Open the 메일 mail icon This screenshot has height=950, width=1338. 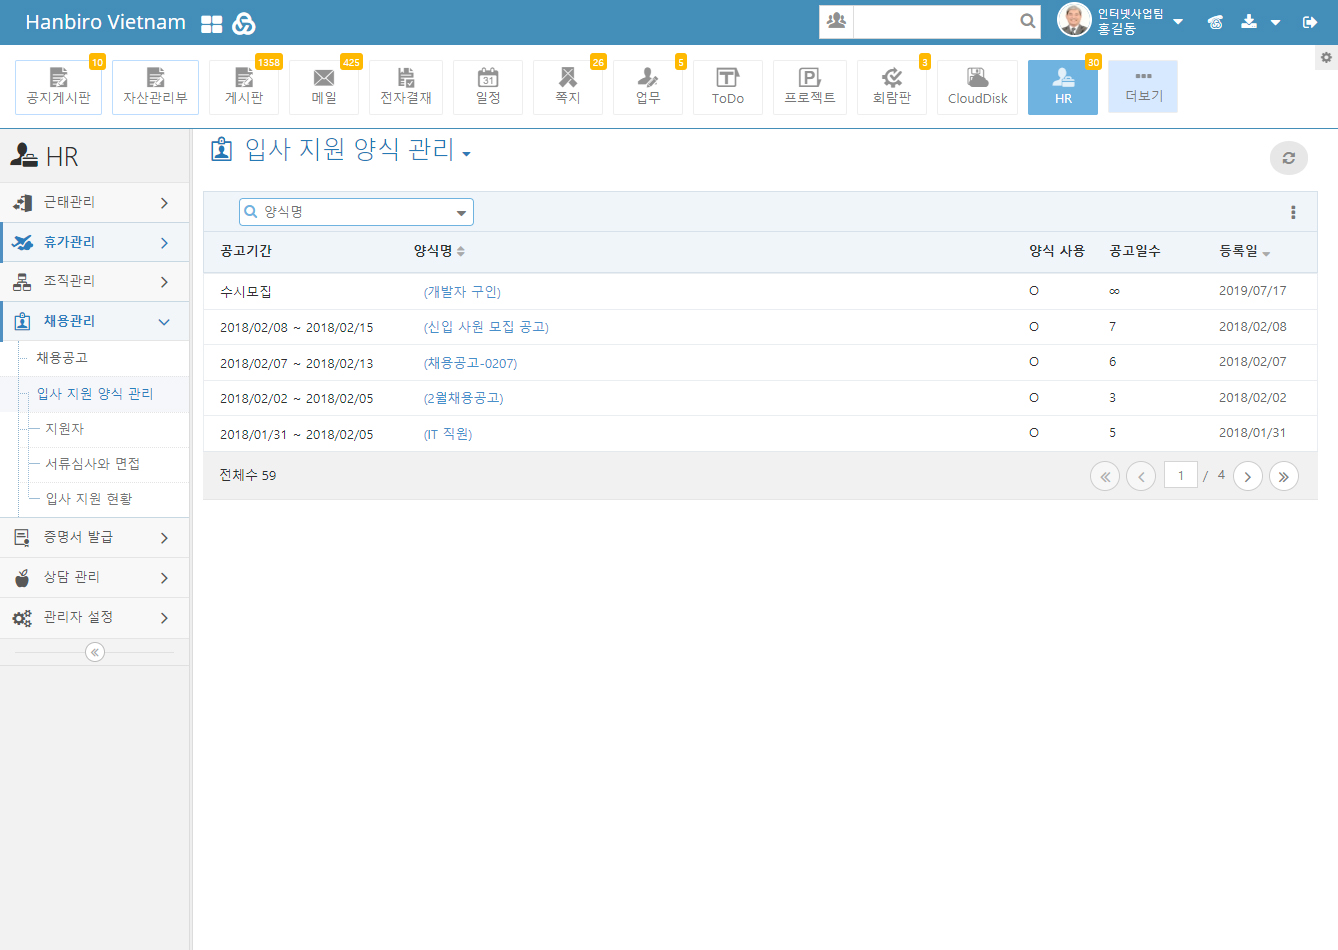324,87
